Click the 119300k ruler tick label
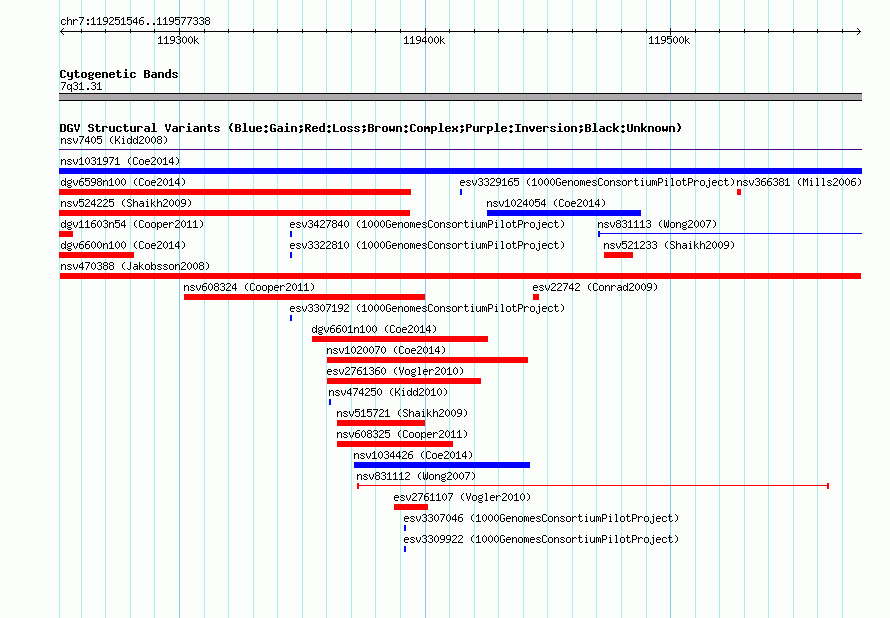 [178, 40]
